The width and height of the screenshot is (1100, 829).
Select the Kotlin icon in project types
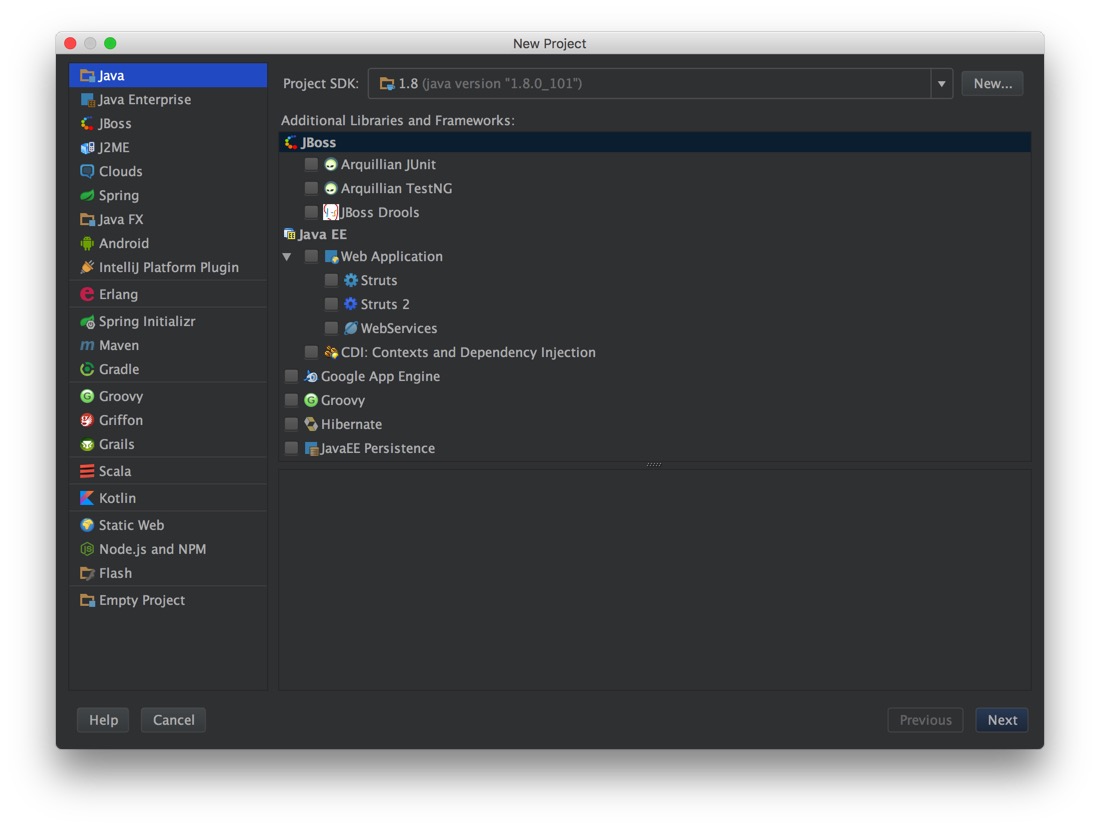87,498
